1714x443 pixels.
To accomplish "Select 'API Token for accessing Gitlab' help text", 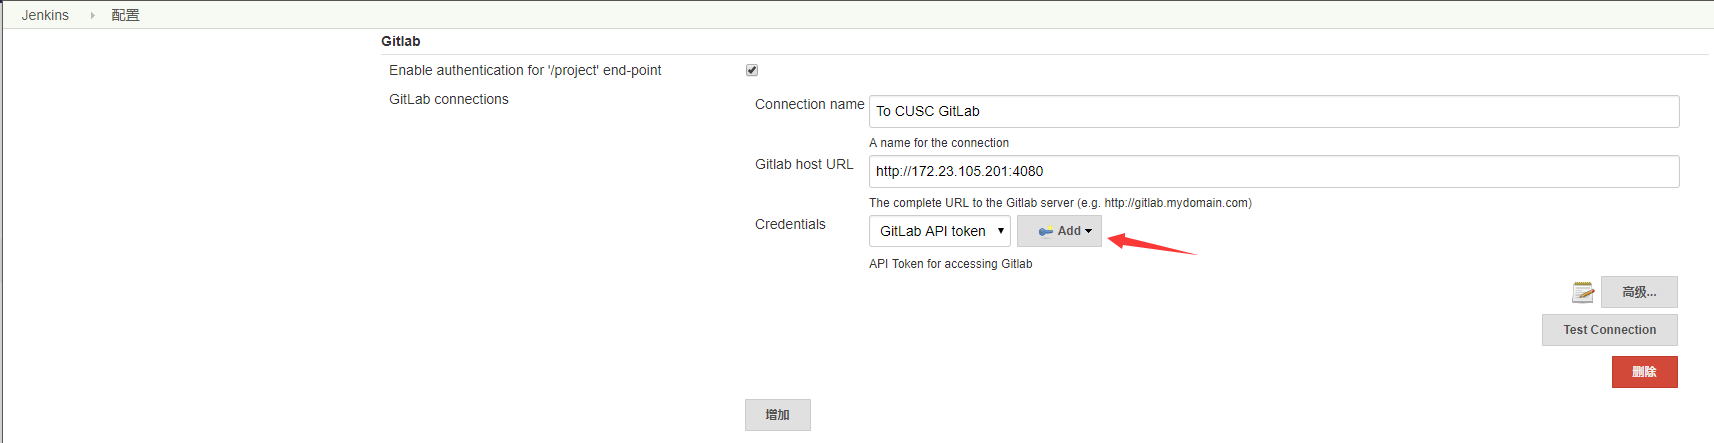I will (x=951, y=264).
